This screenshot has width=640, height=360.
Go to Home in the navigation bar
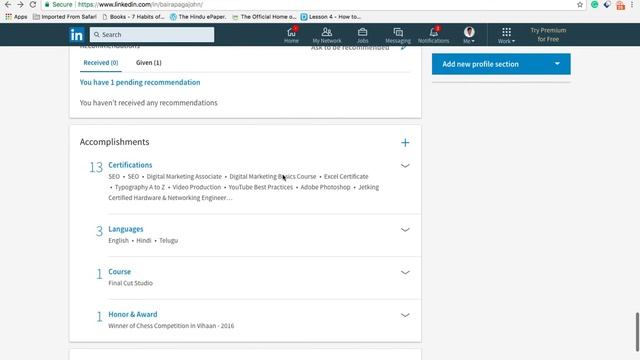pyautogui.click(x=291, y=35)
